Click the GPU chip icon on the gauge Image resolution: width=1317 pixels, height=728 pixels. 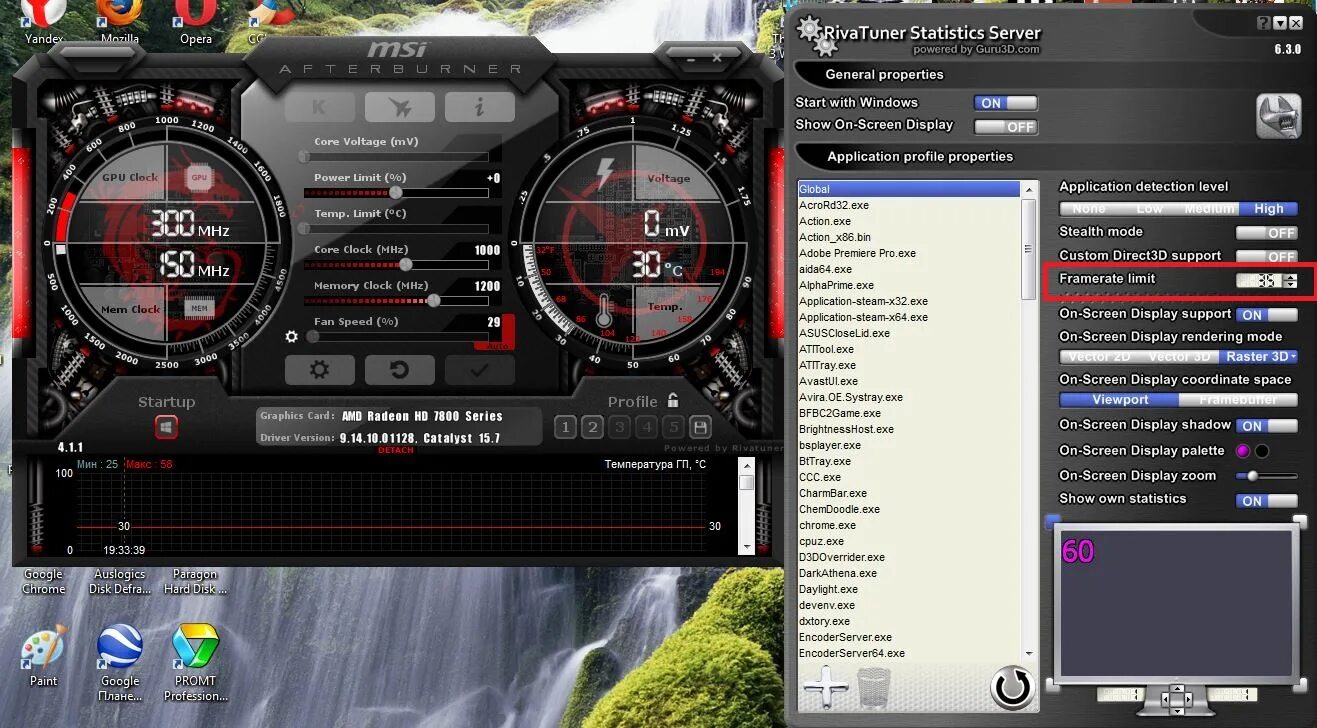(x=199, y=177)
